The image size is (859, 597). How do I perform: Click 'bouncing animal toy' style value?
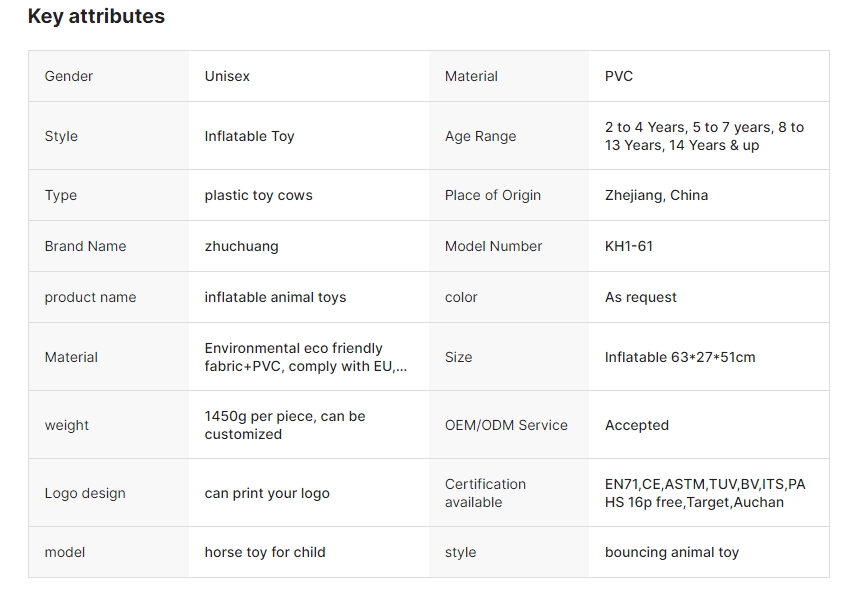[672, 552]
